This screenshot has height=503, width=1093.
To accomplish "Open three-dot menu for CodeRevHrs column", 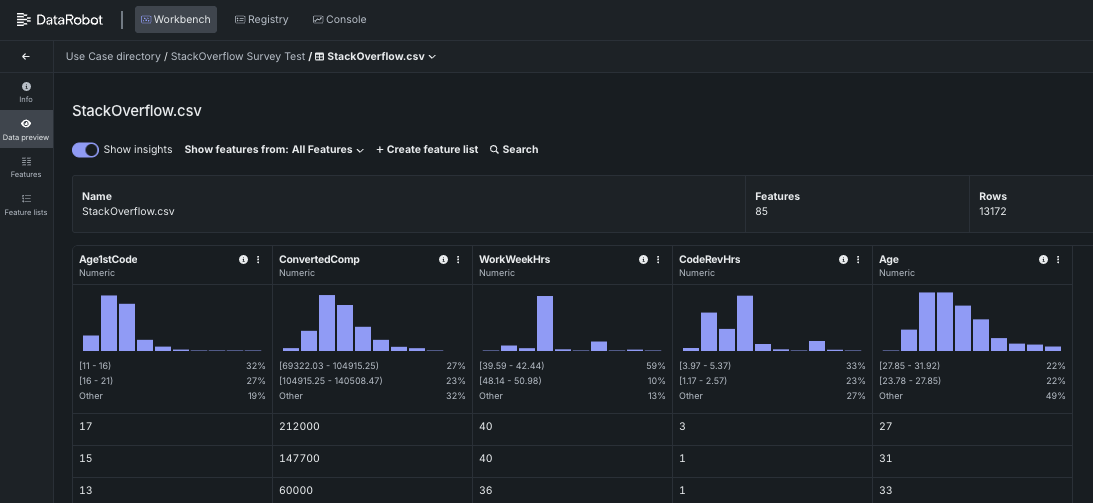I will tap(858, 260).
